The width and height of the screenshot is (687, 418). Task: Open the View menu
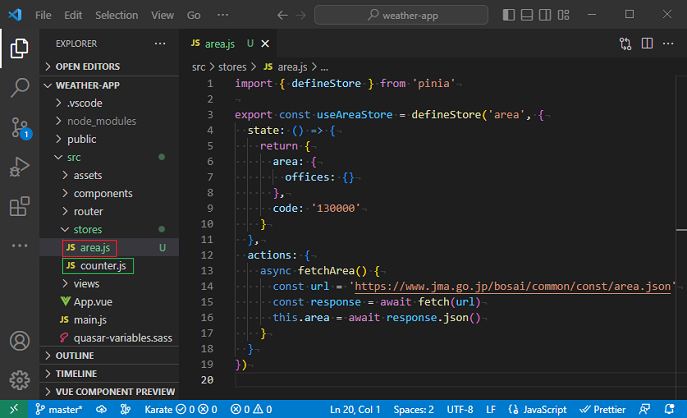click(x=163, y=15)
